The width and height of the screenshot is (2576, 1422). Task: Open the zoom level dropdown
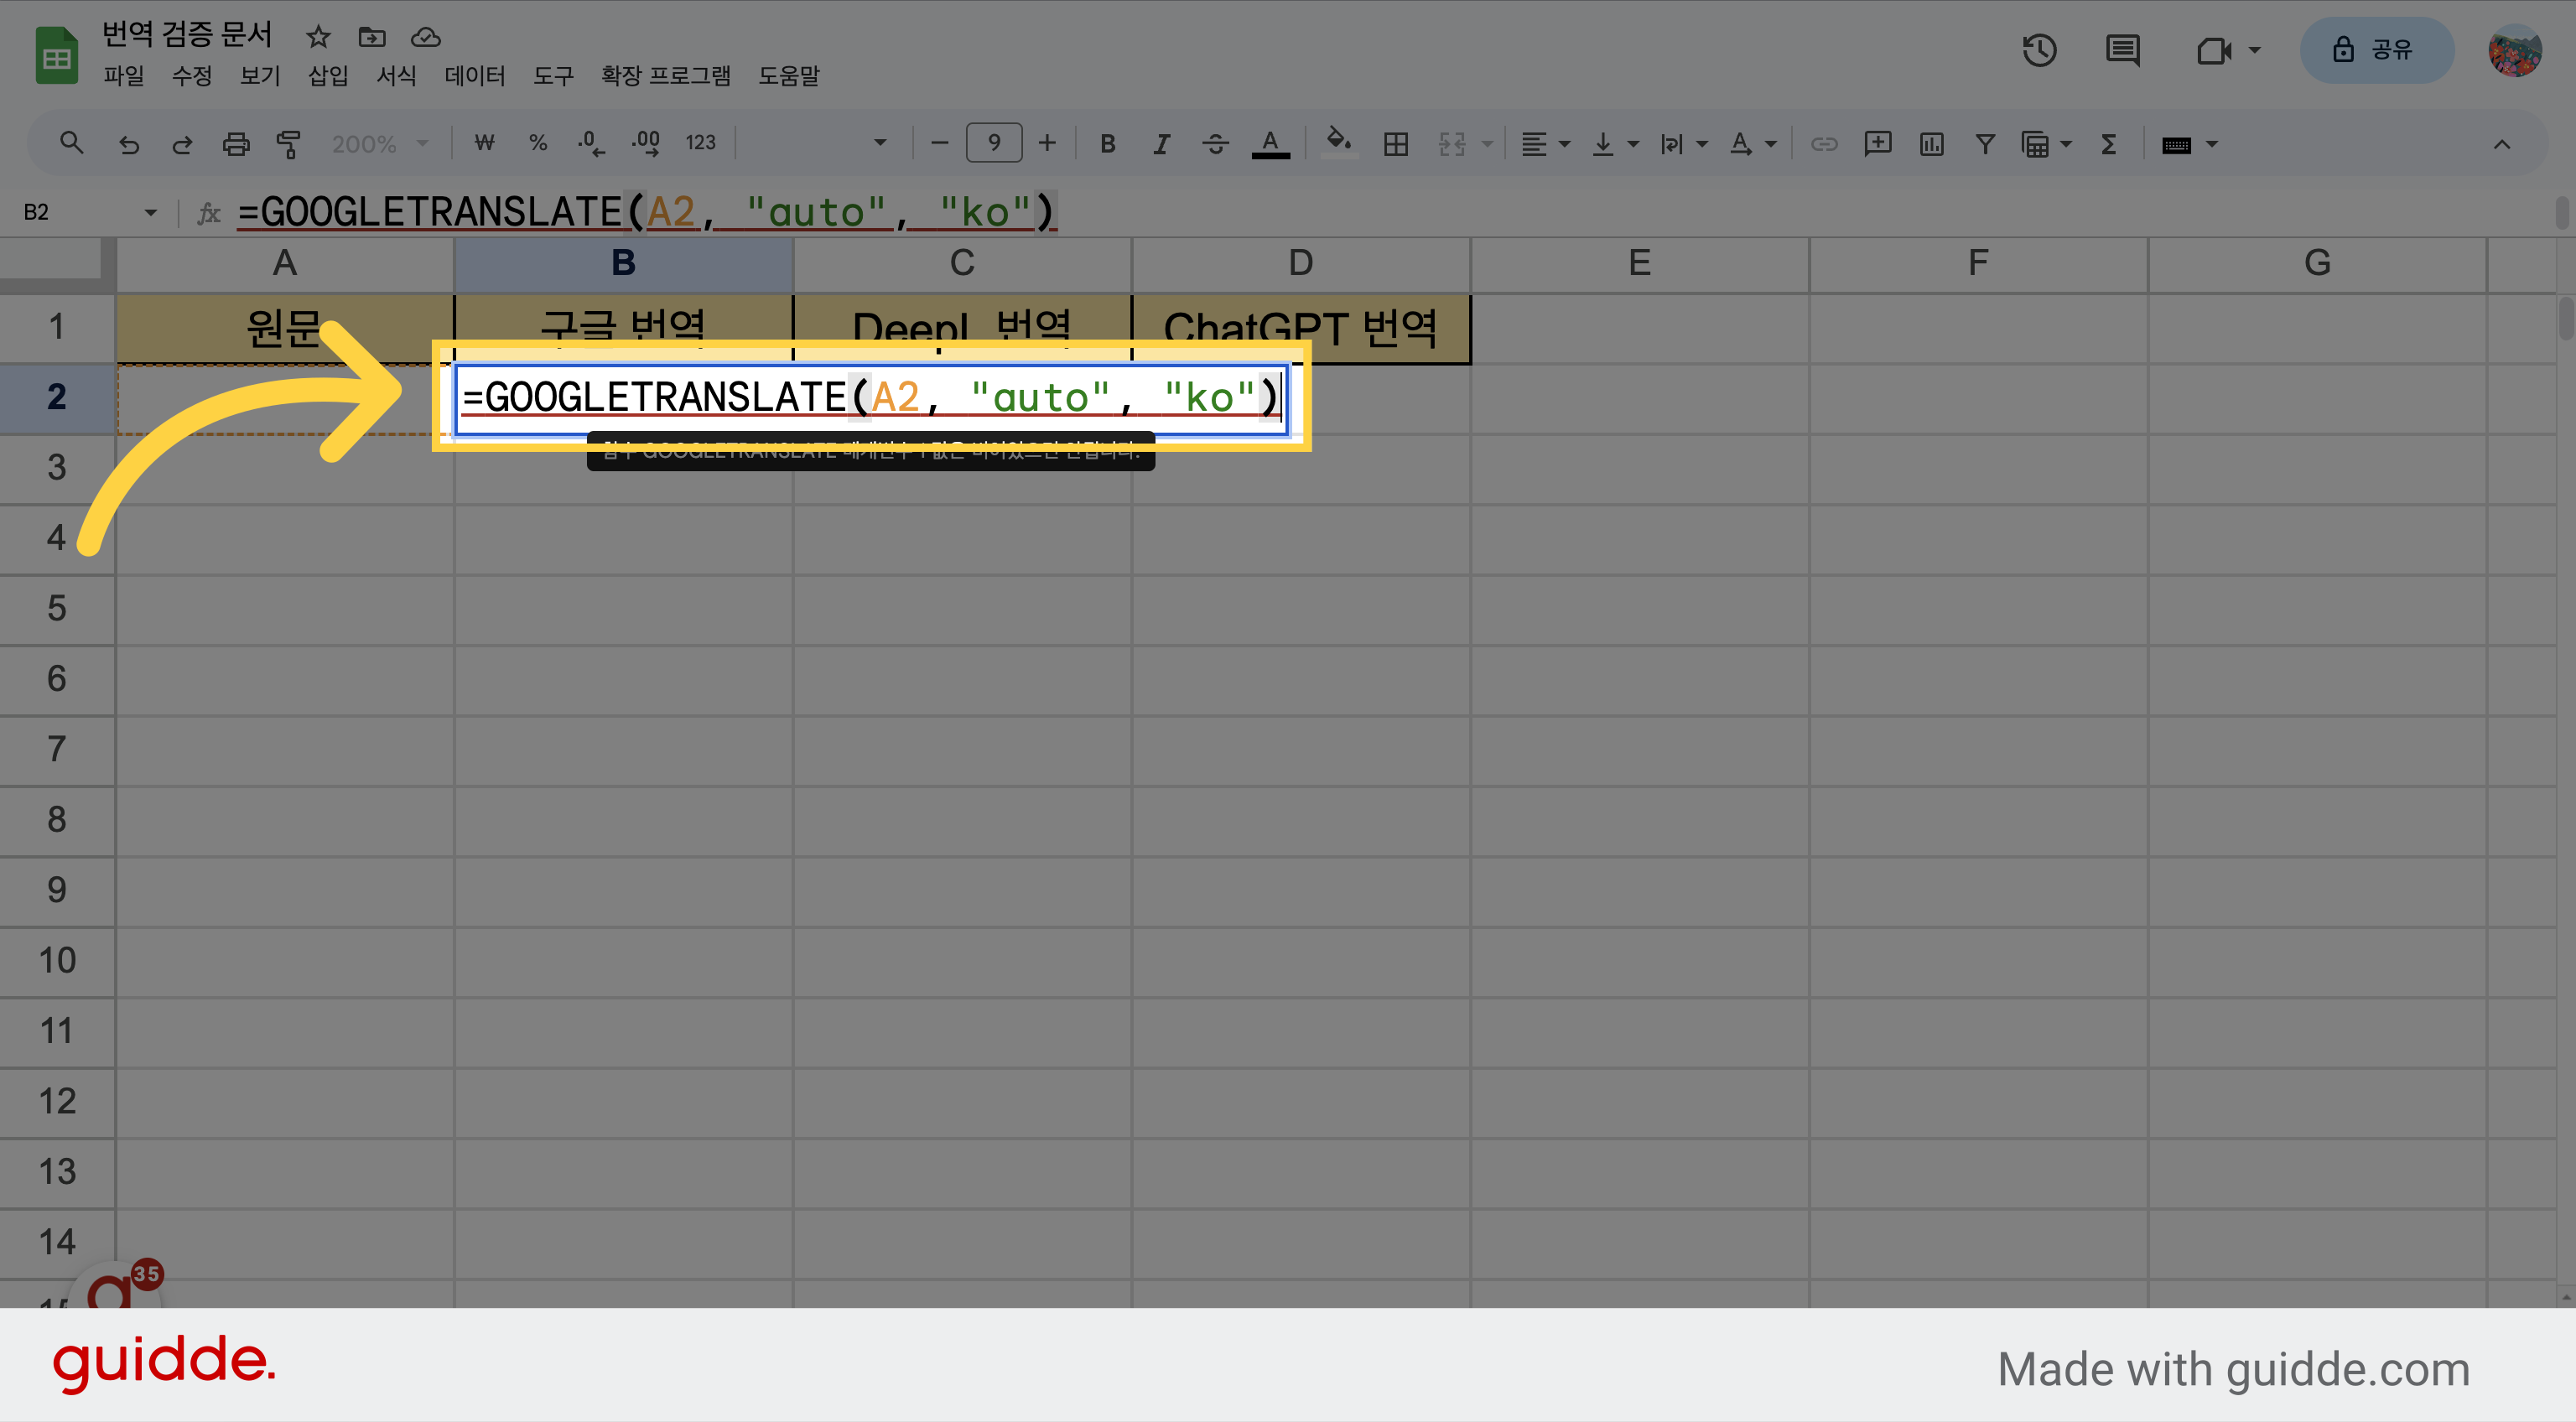(380, 144)
